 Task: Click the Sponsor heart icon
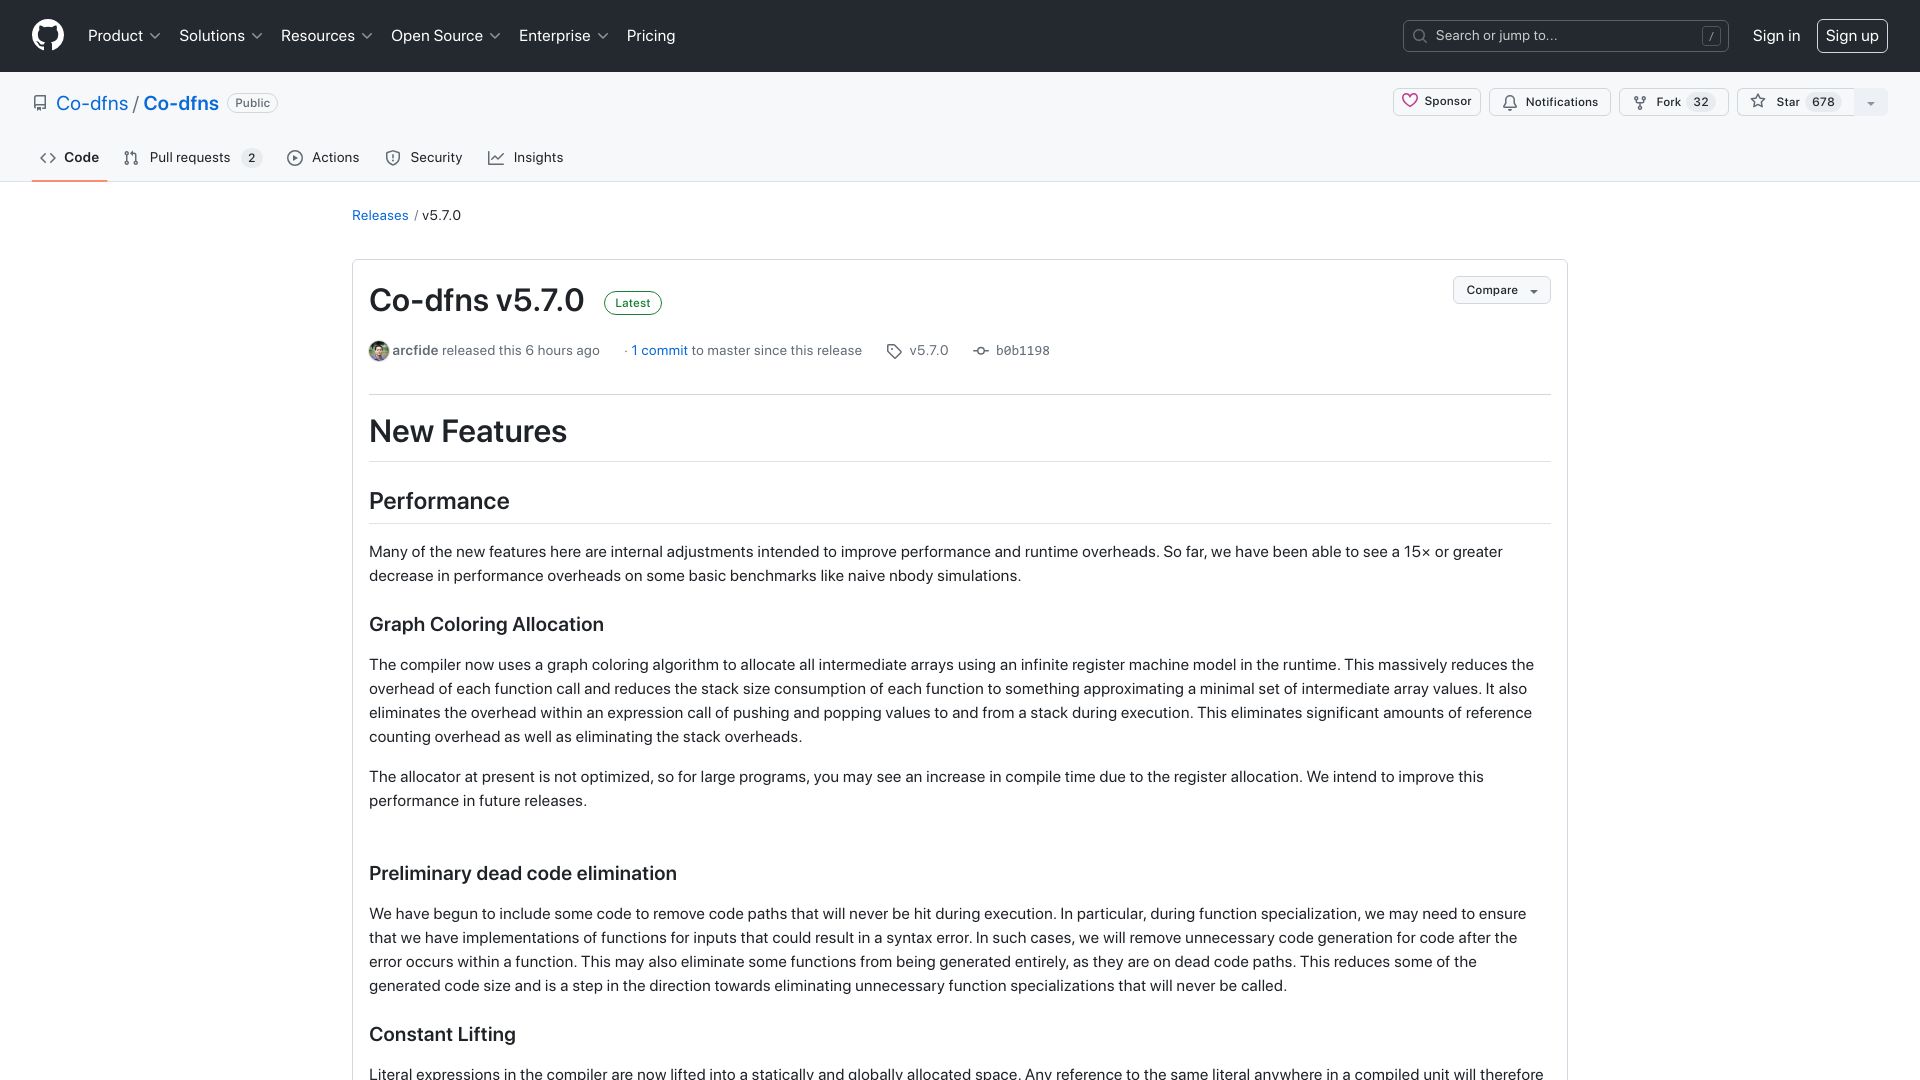click(1410, 101)
